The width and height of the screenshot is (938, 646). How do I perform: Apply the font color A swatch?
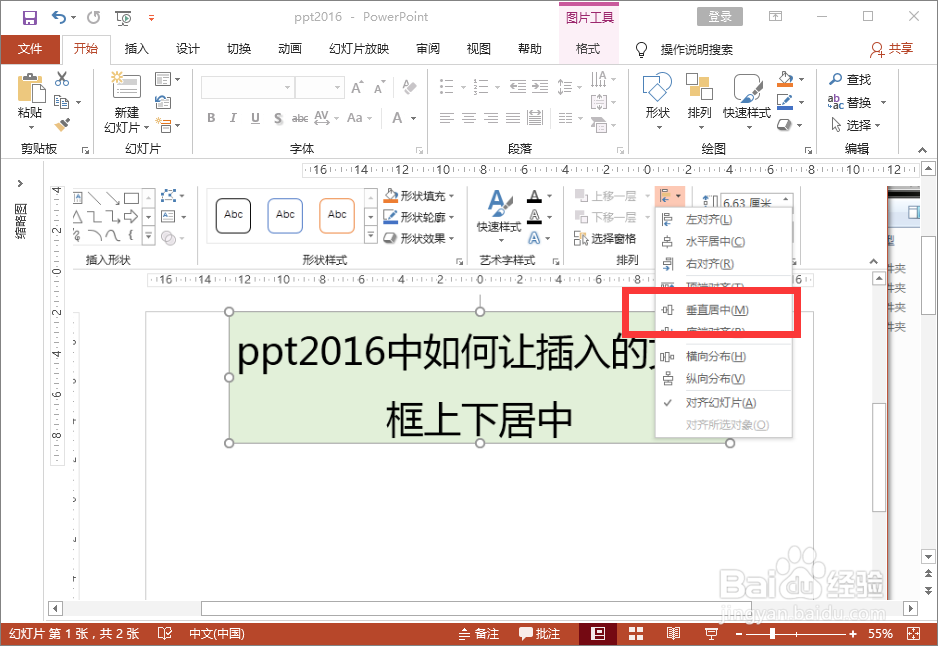tap(397, 118)
